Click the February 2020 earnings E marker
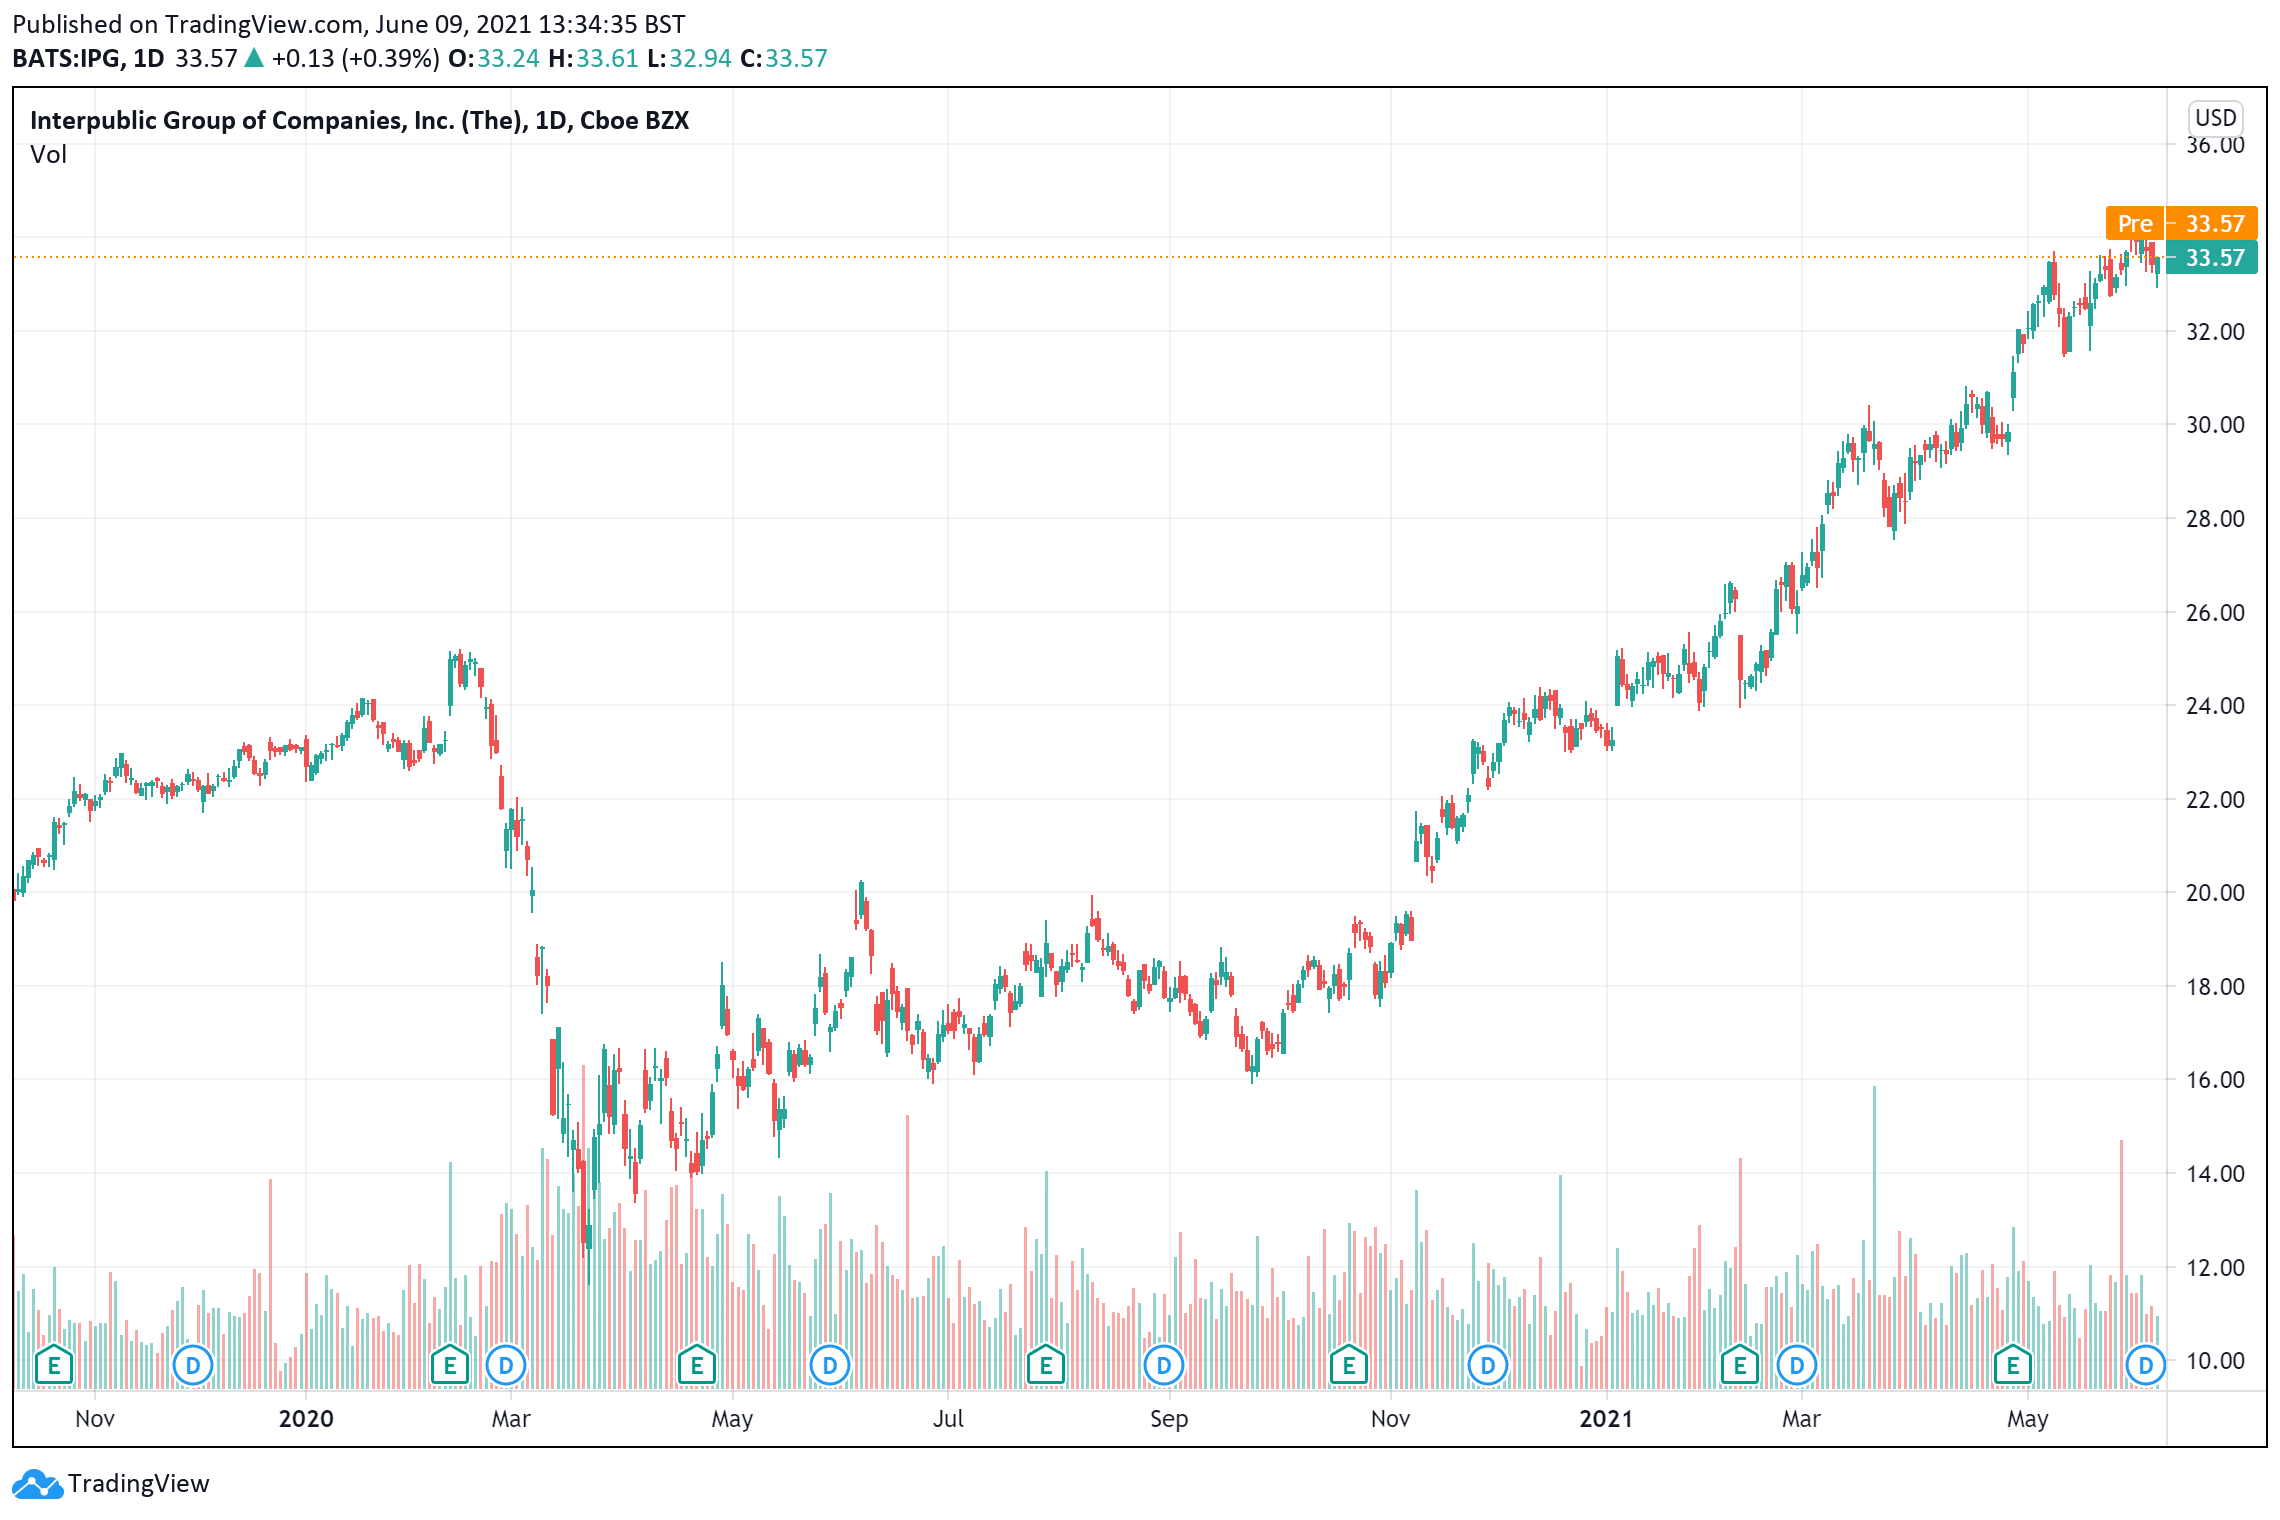Viewport: 2280px width, 1520px height. [x=450, y=1365]
